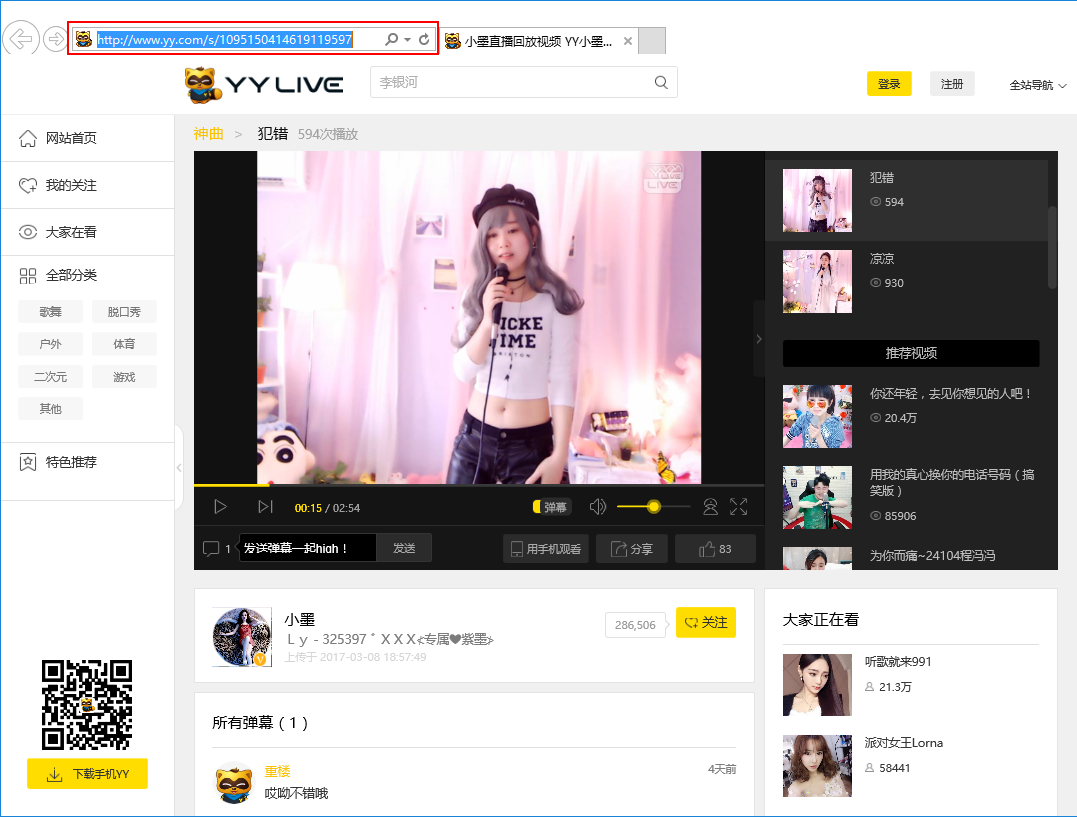The width and height of the screenshot is (1077, 817).
Task: Expand the 全站导航 dropdown
Action: tap(1037, 85)
